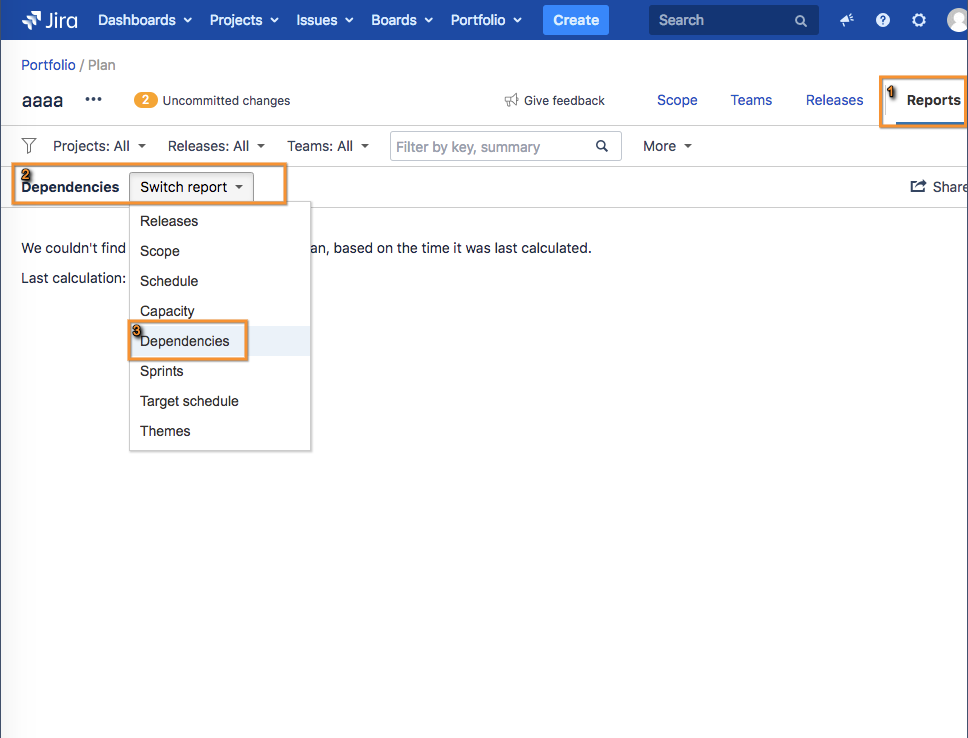Expand the Projects top menu
The width and height of the screenshot is (968, 738).
click(x=244, y=20)
